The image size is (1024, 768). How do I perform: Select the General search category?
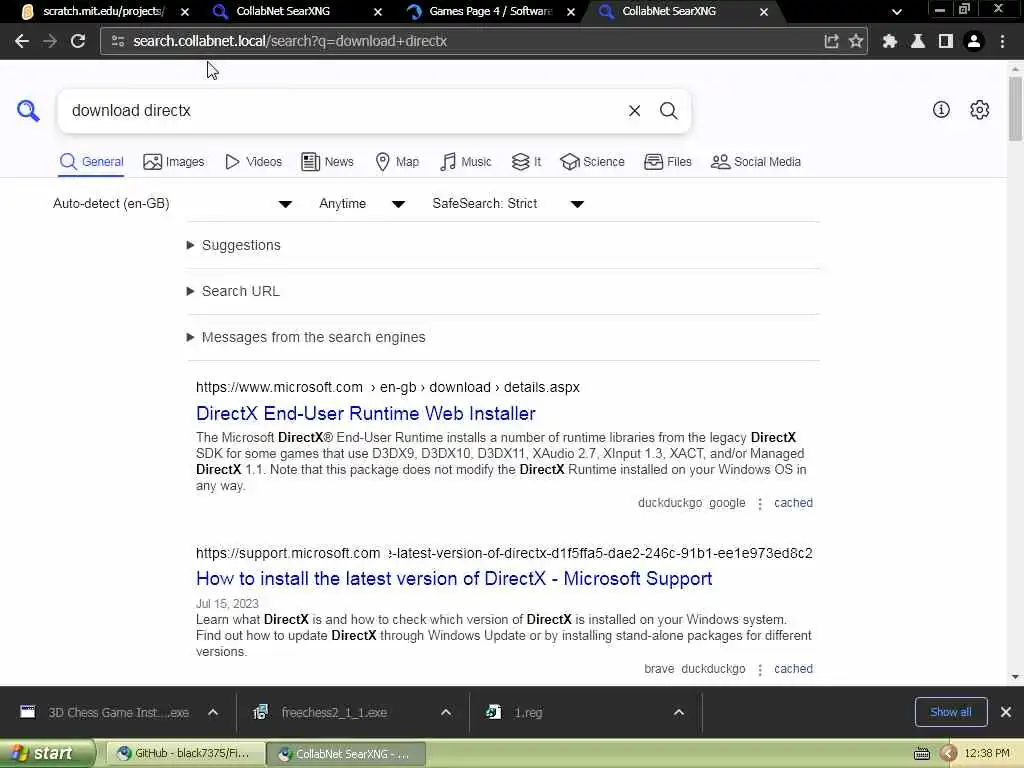click(x=91, y=161)
